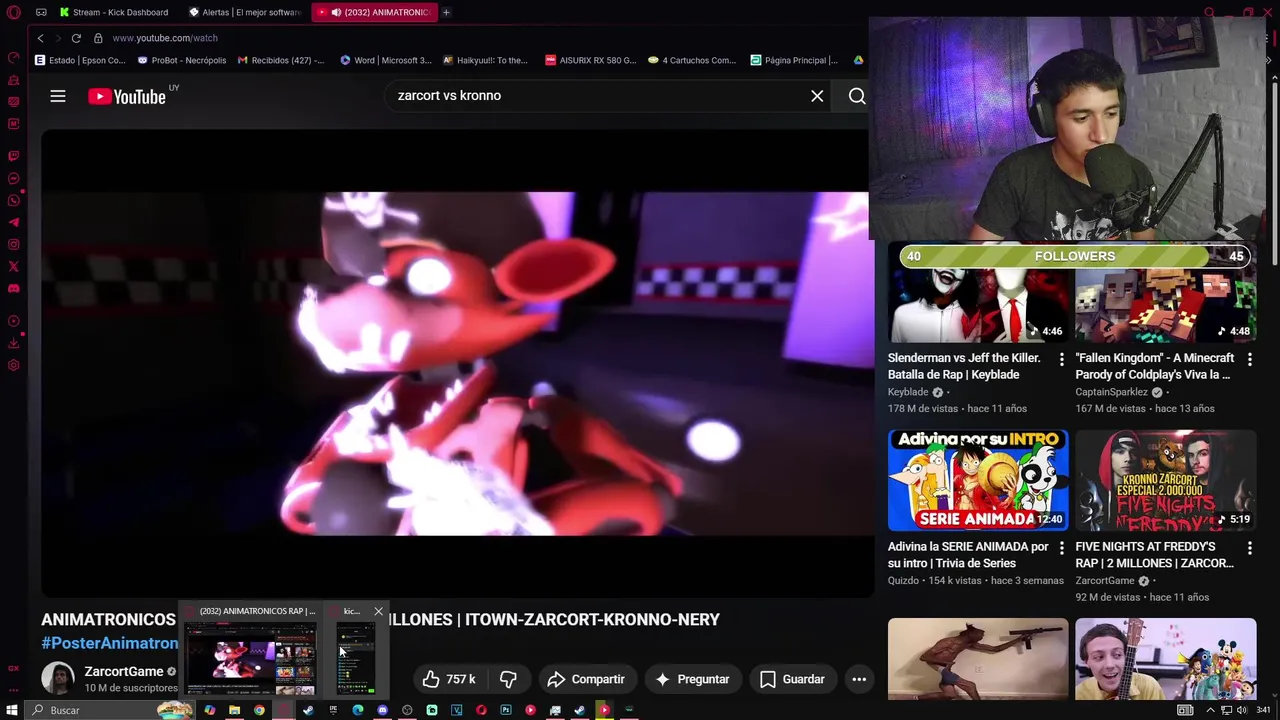Open Word | Microsoft 365 bookmark
1280x720 pixels.
pos(386,60)
